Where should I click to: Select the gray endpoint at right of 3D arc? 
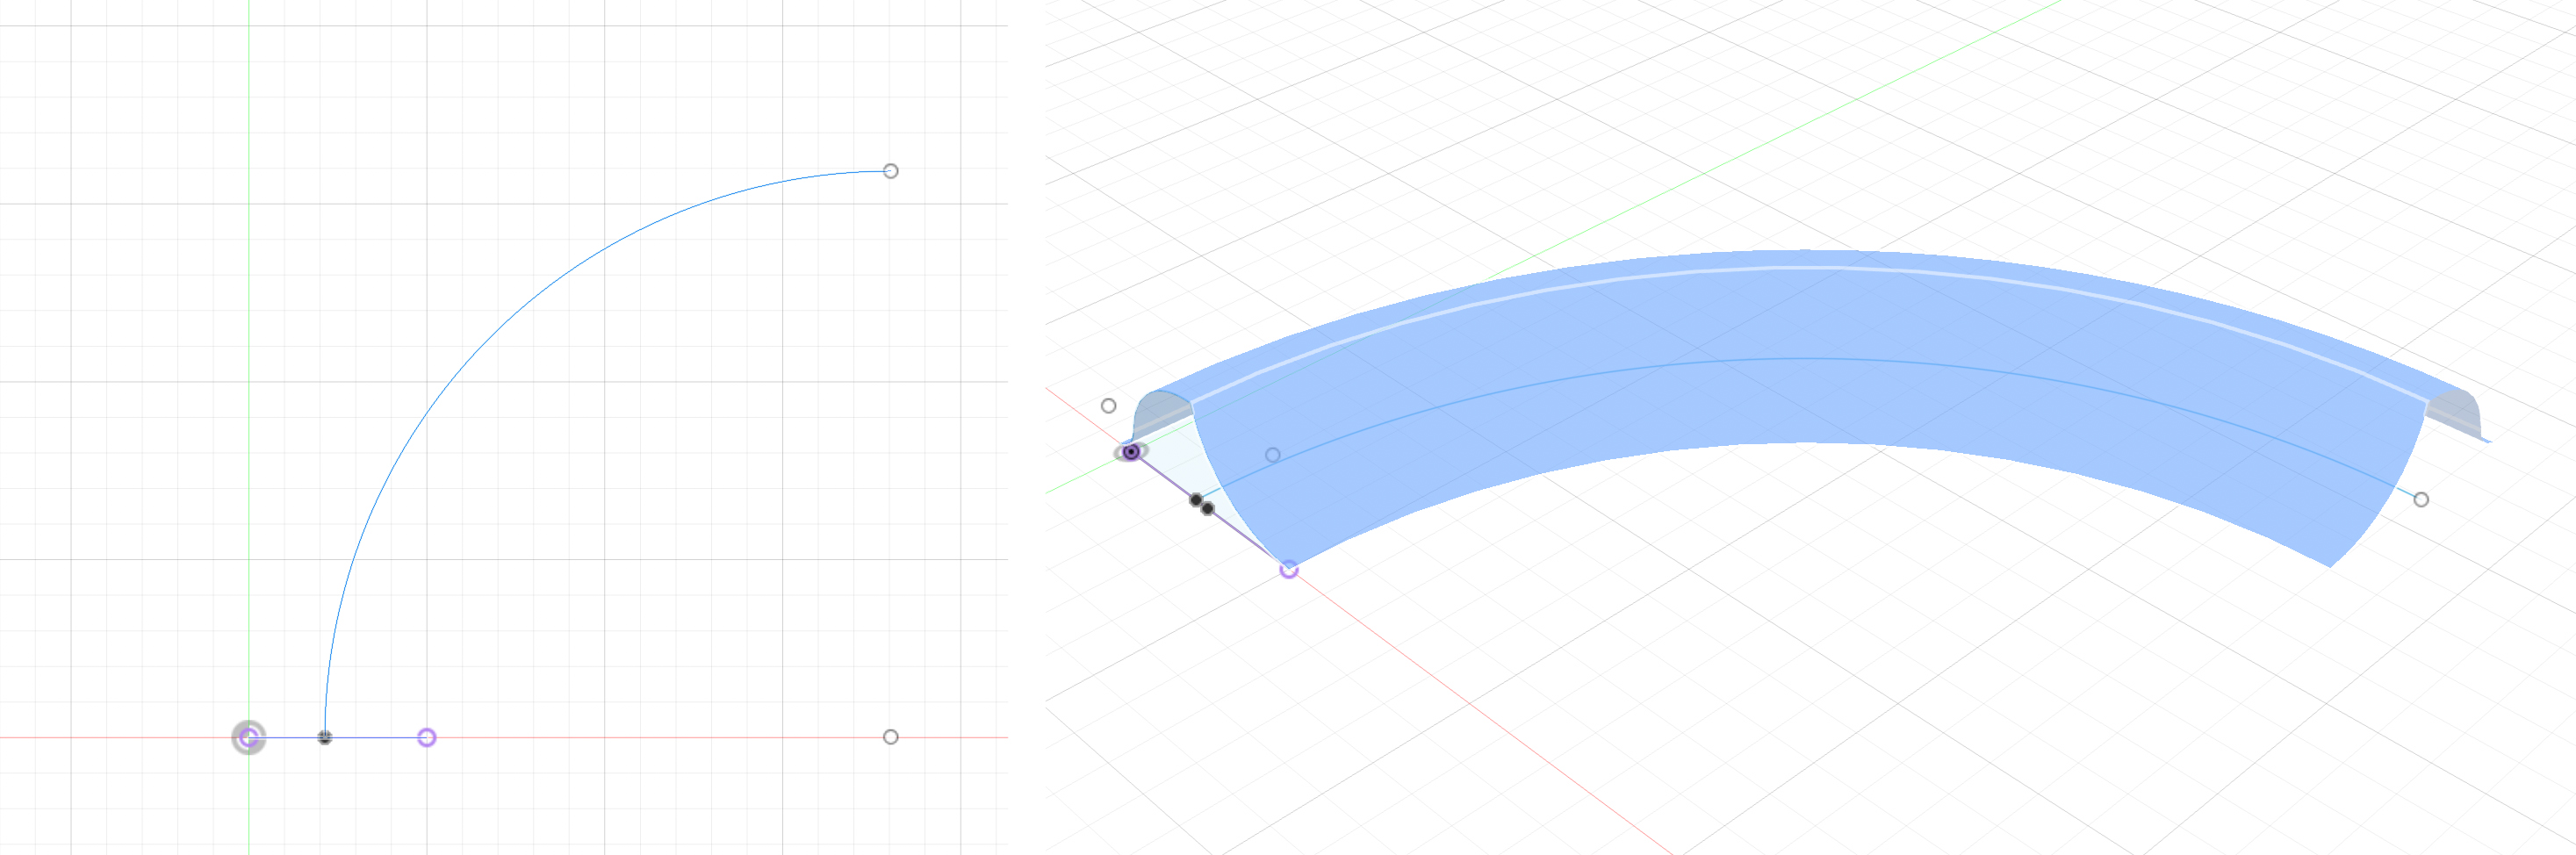[2421, 499]
